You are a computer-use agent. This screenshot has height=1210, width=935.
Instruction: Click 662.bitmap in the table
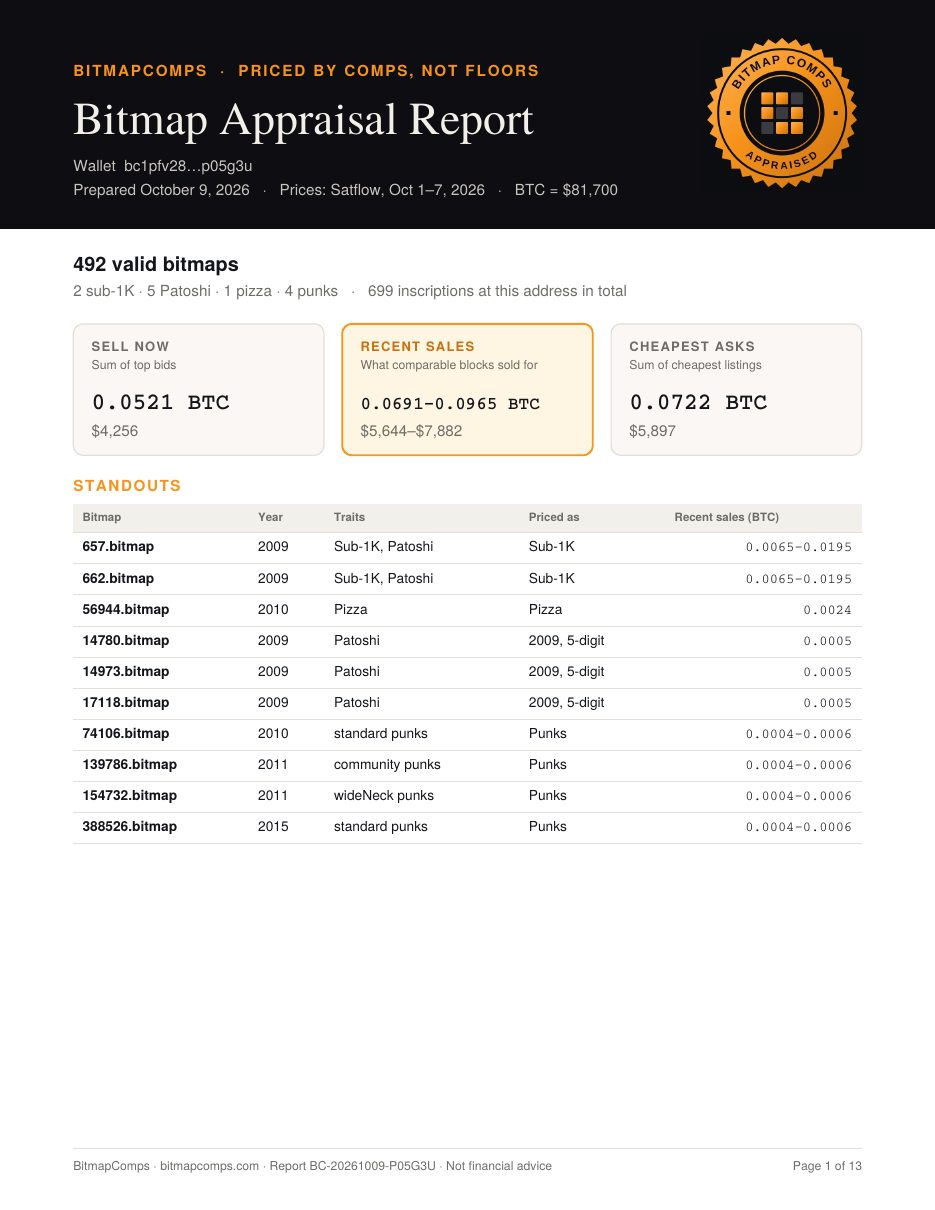(x=118, y=578)
